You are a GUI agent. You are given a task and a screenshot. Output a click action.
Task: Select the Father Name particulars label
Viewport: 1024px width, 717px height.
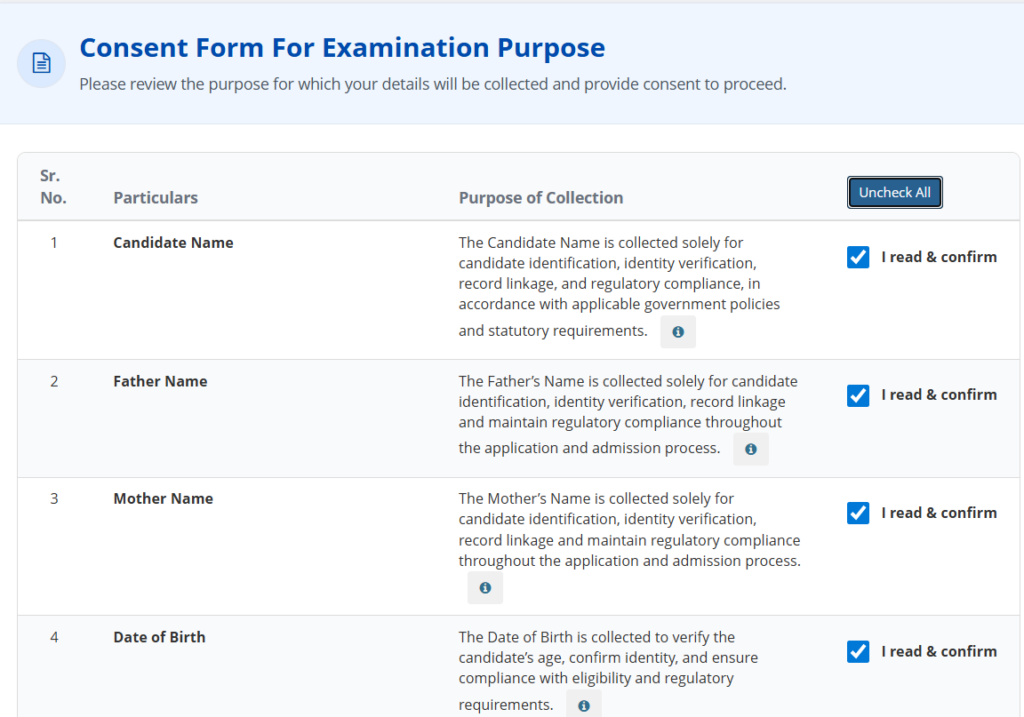pyautogui.click(x=160, y=381)
